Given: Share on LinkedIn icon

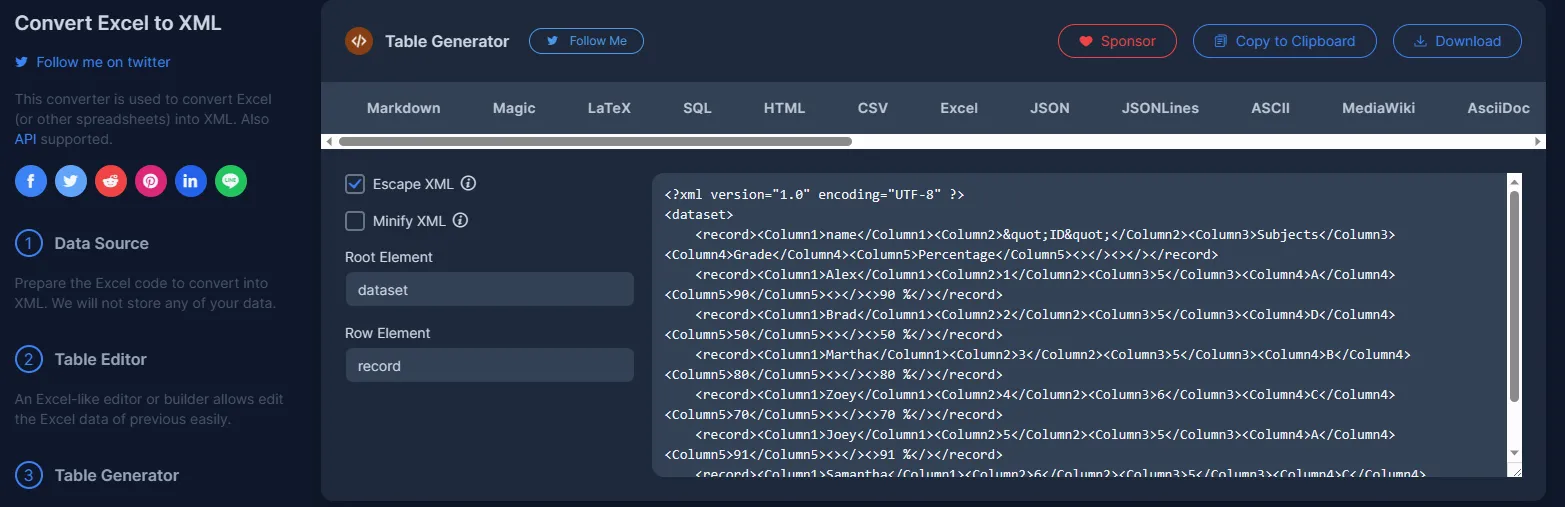Looking at the screenshot, I should [x=191, y=181].
